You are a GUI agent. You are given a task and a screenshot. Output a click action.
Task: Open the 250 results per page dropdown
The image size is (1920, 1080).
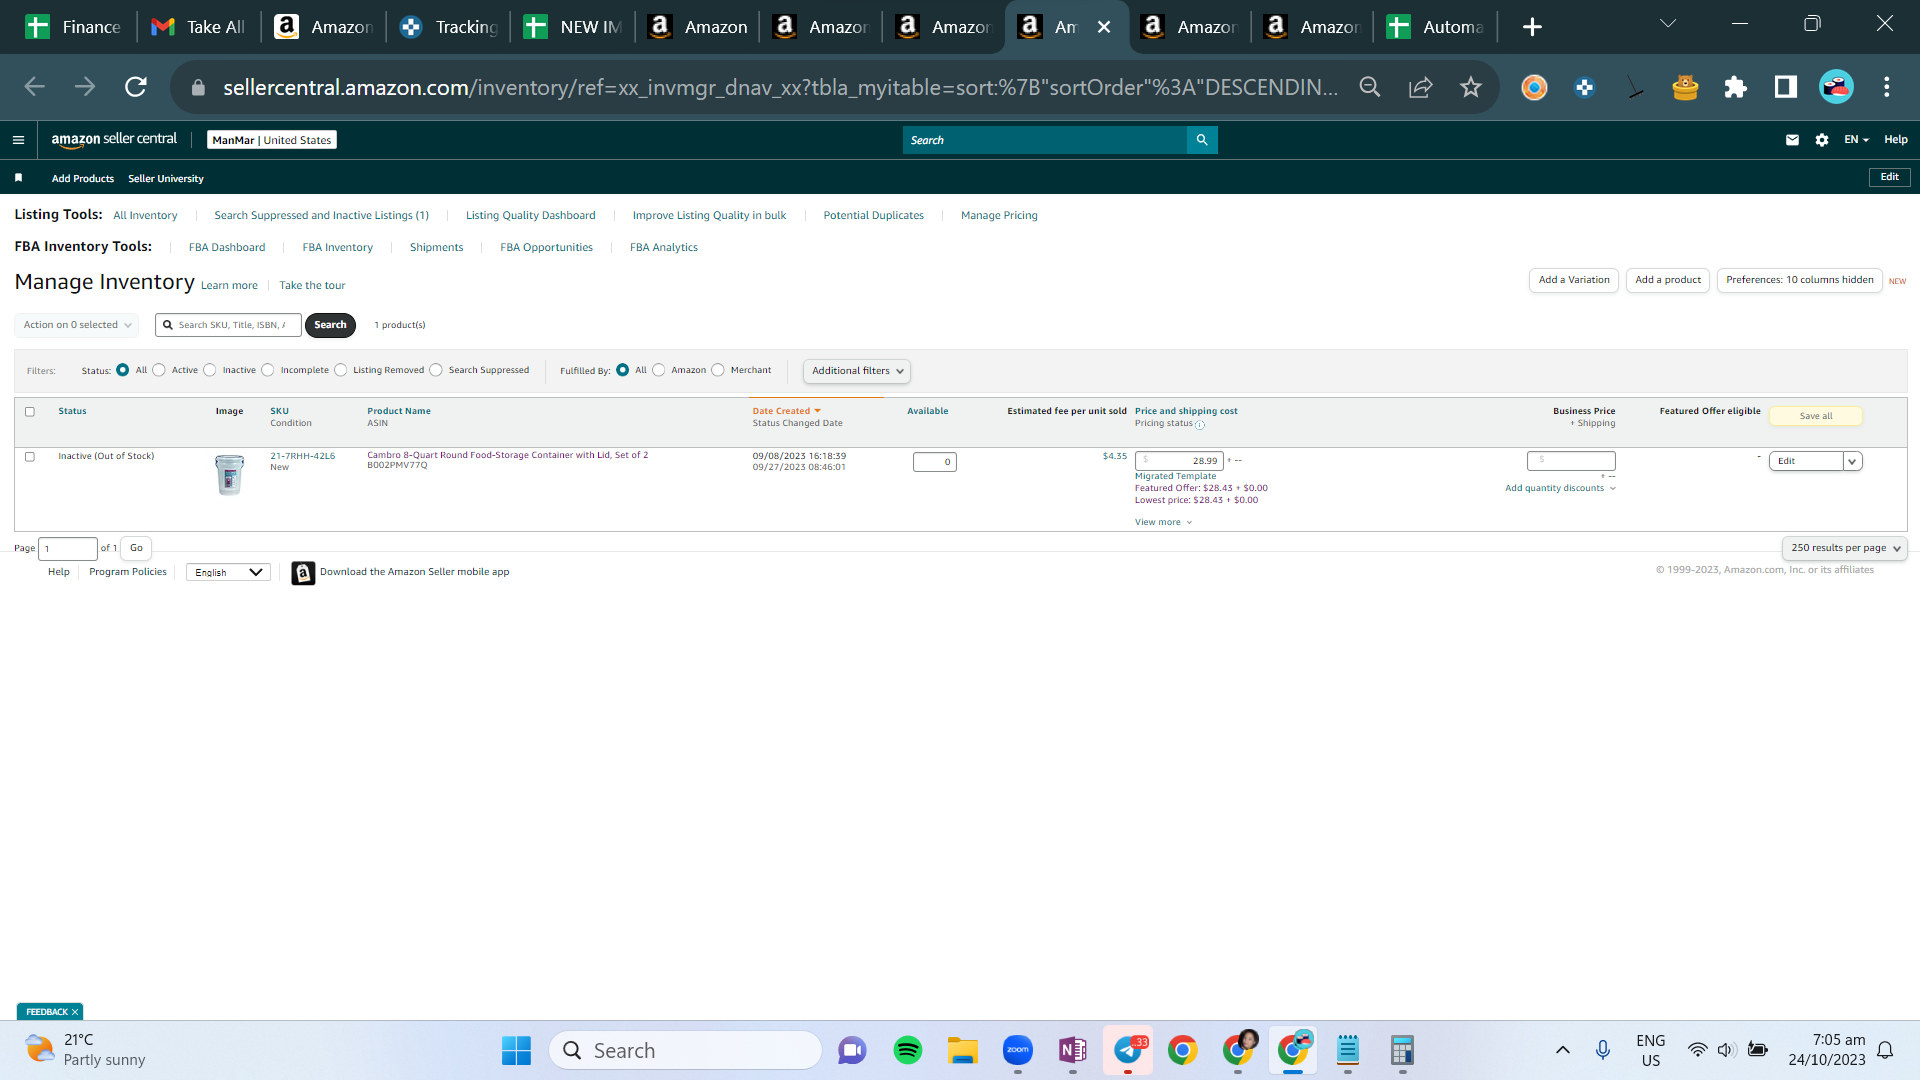tap(1844, 548)
